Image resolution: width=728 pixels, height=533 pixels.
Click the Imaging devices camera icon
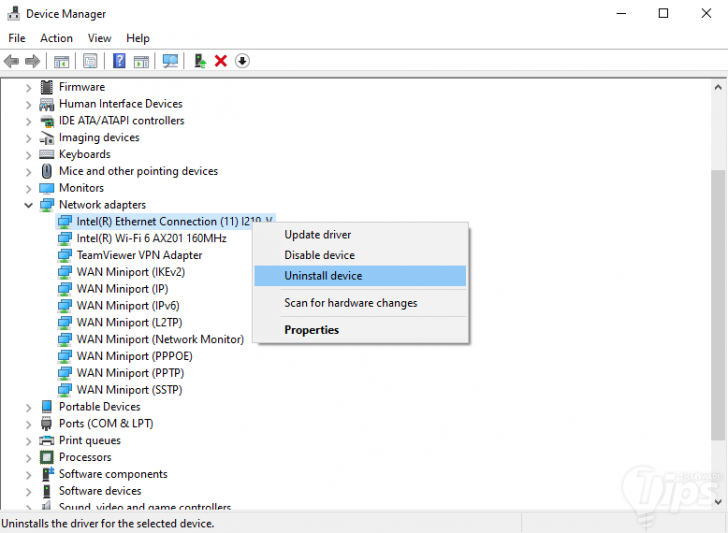pyautogui.click(x=46, y=138)
